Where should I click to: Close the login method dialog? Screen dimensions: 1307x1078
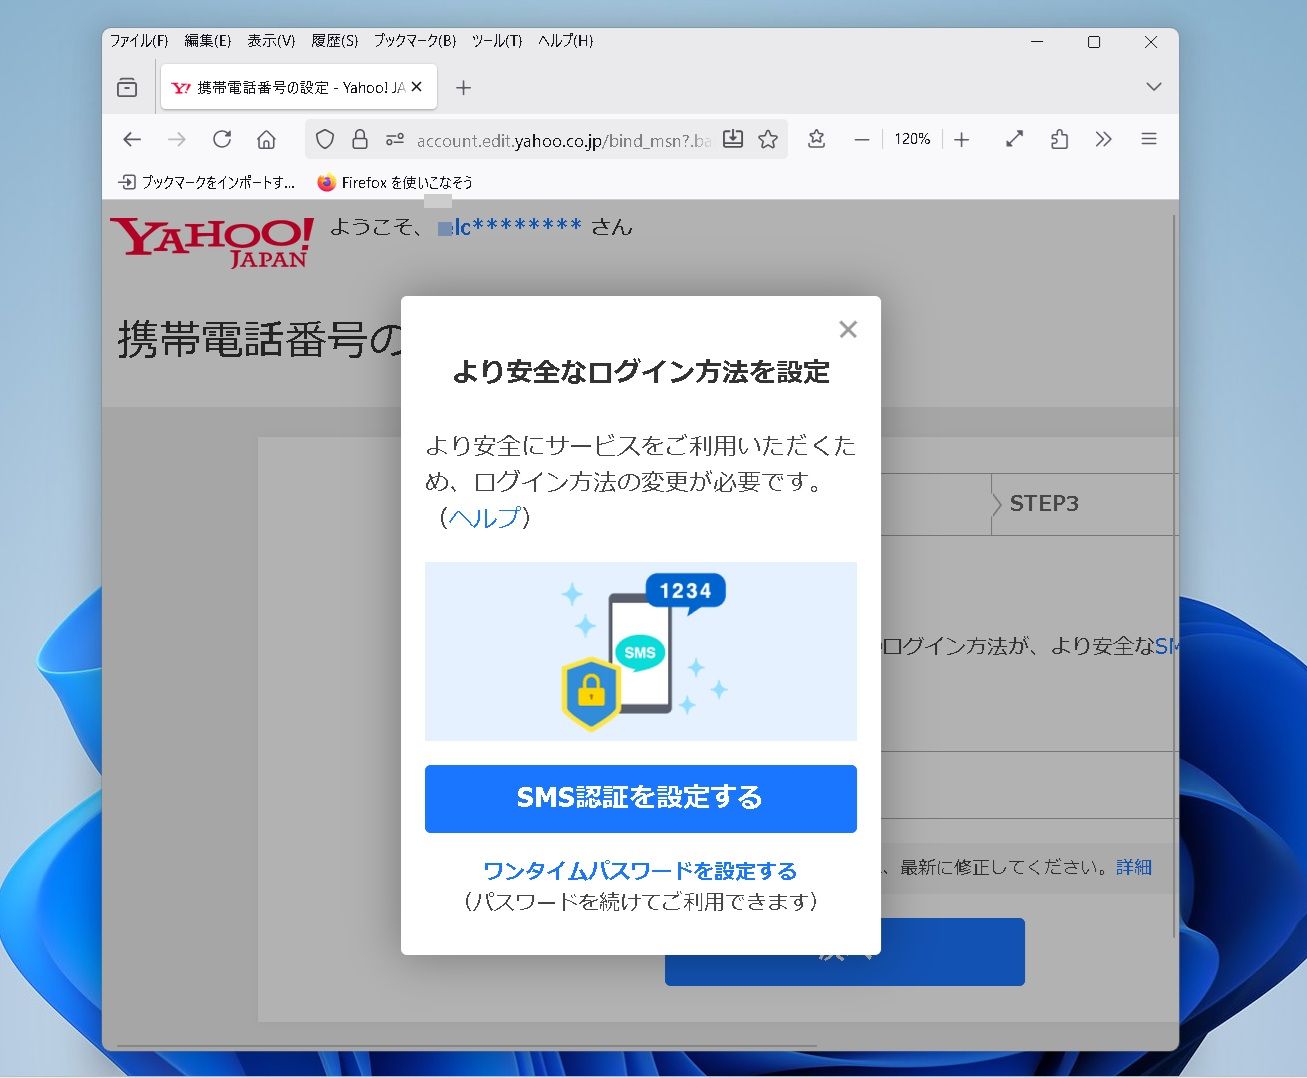pyautogui.click(x=848, y=330)
